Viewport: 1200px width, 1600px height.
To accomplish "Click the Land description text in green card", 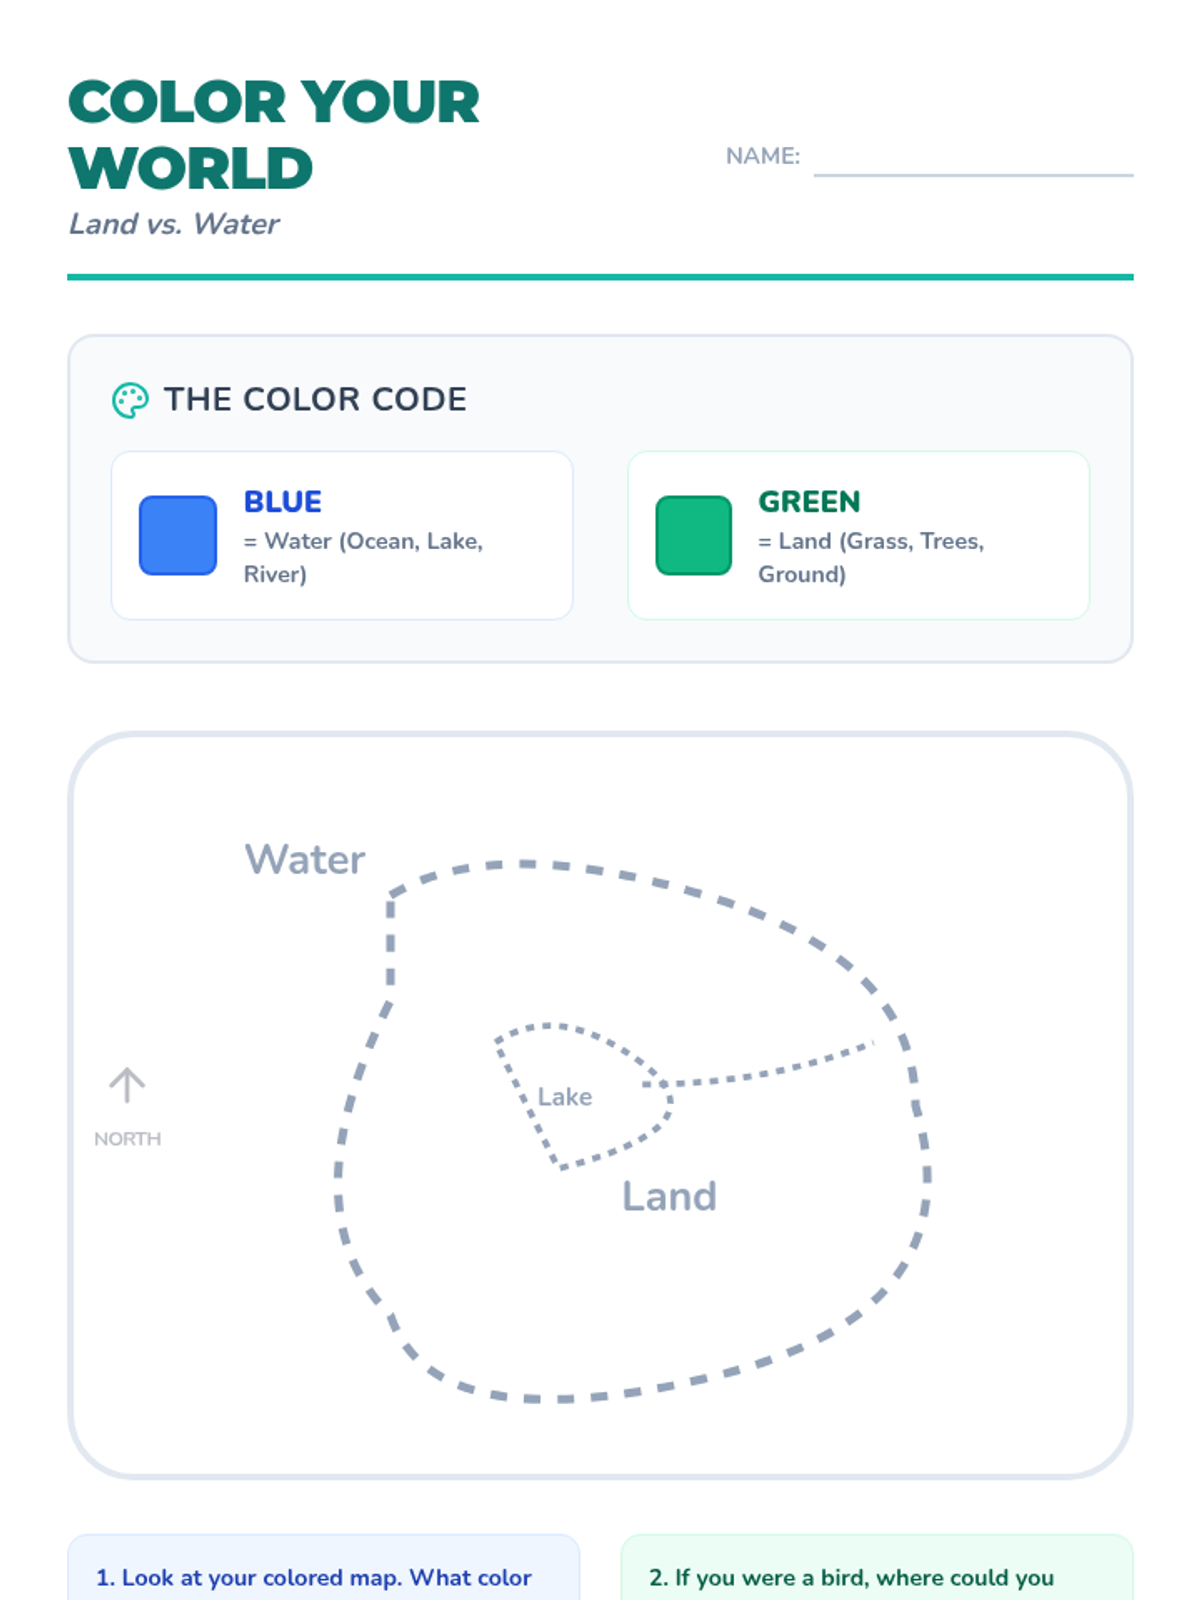I will pyautogui.click(x=870, y=557).
